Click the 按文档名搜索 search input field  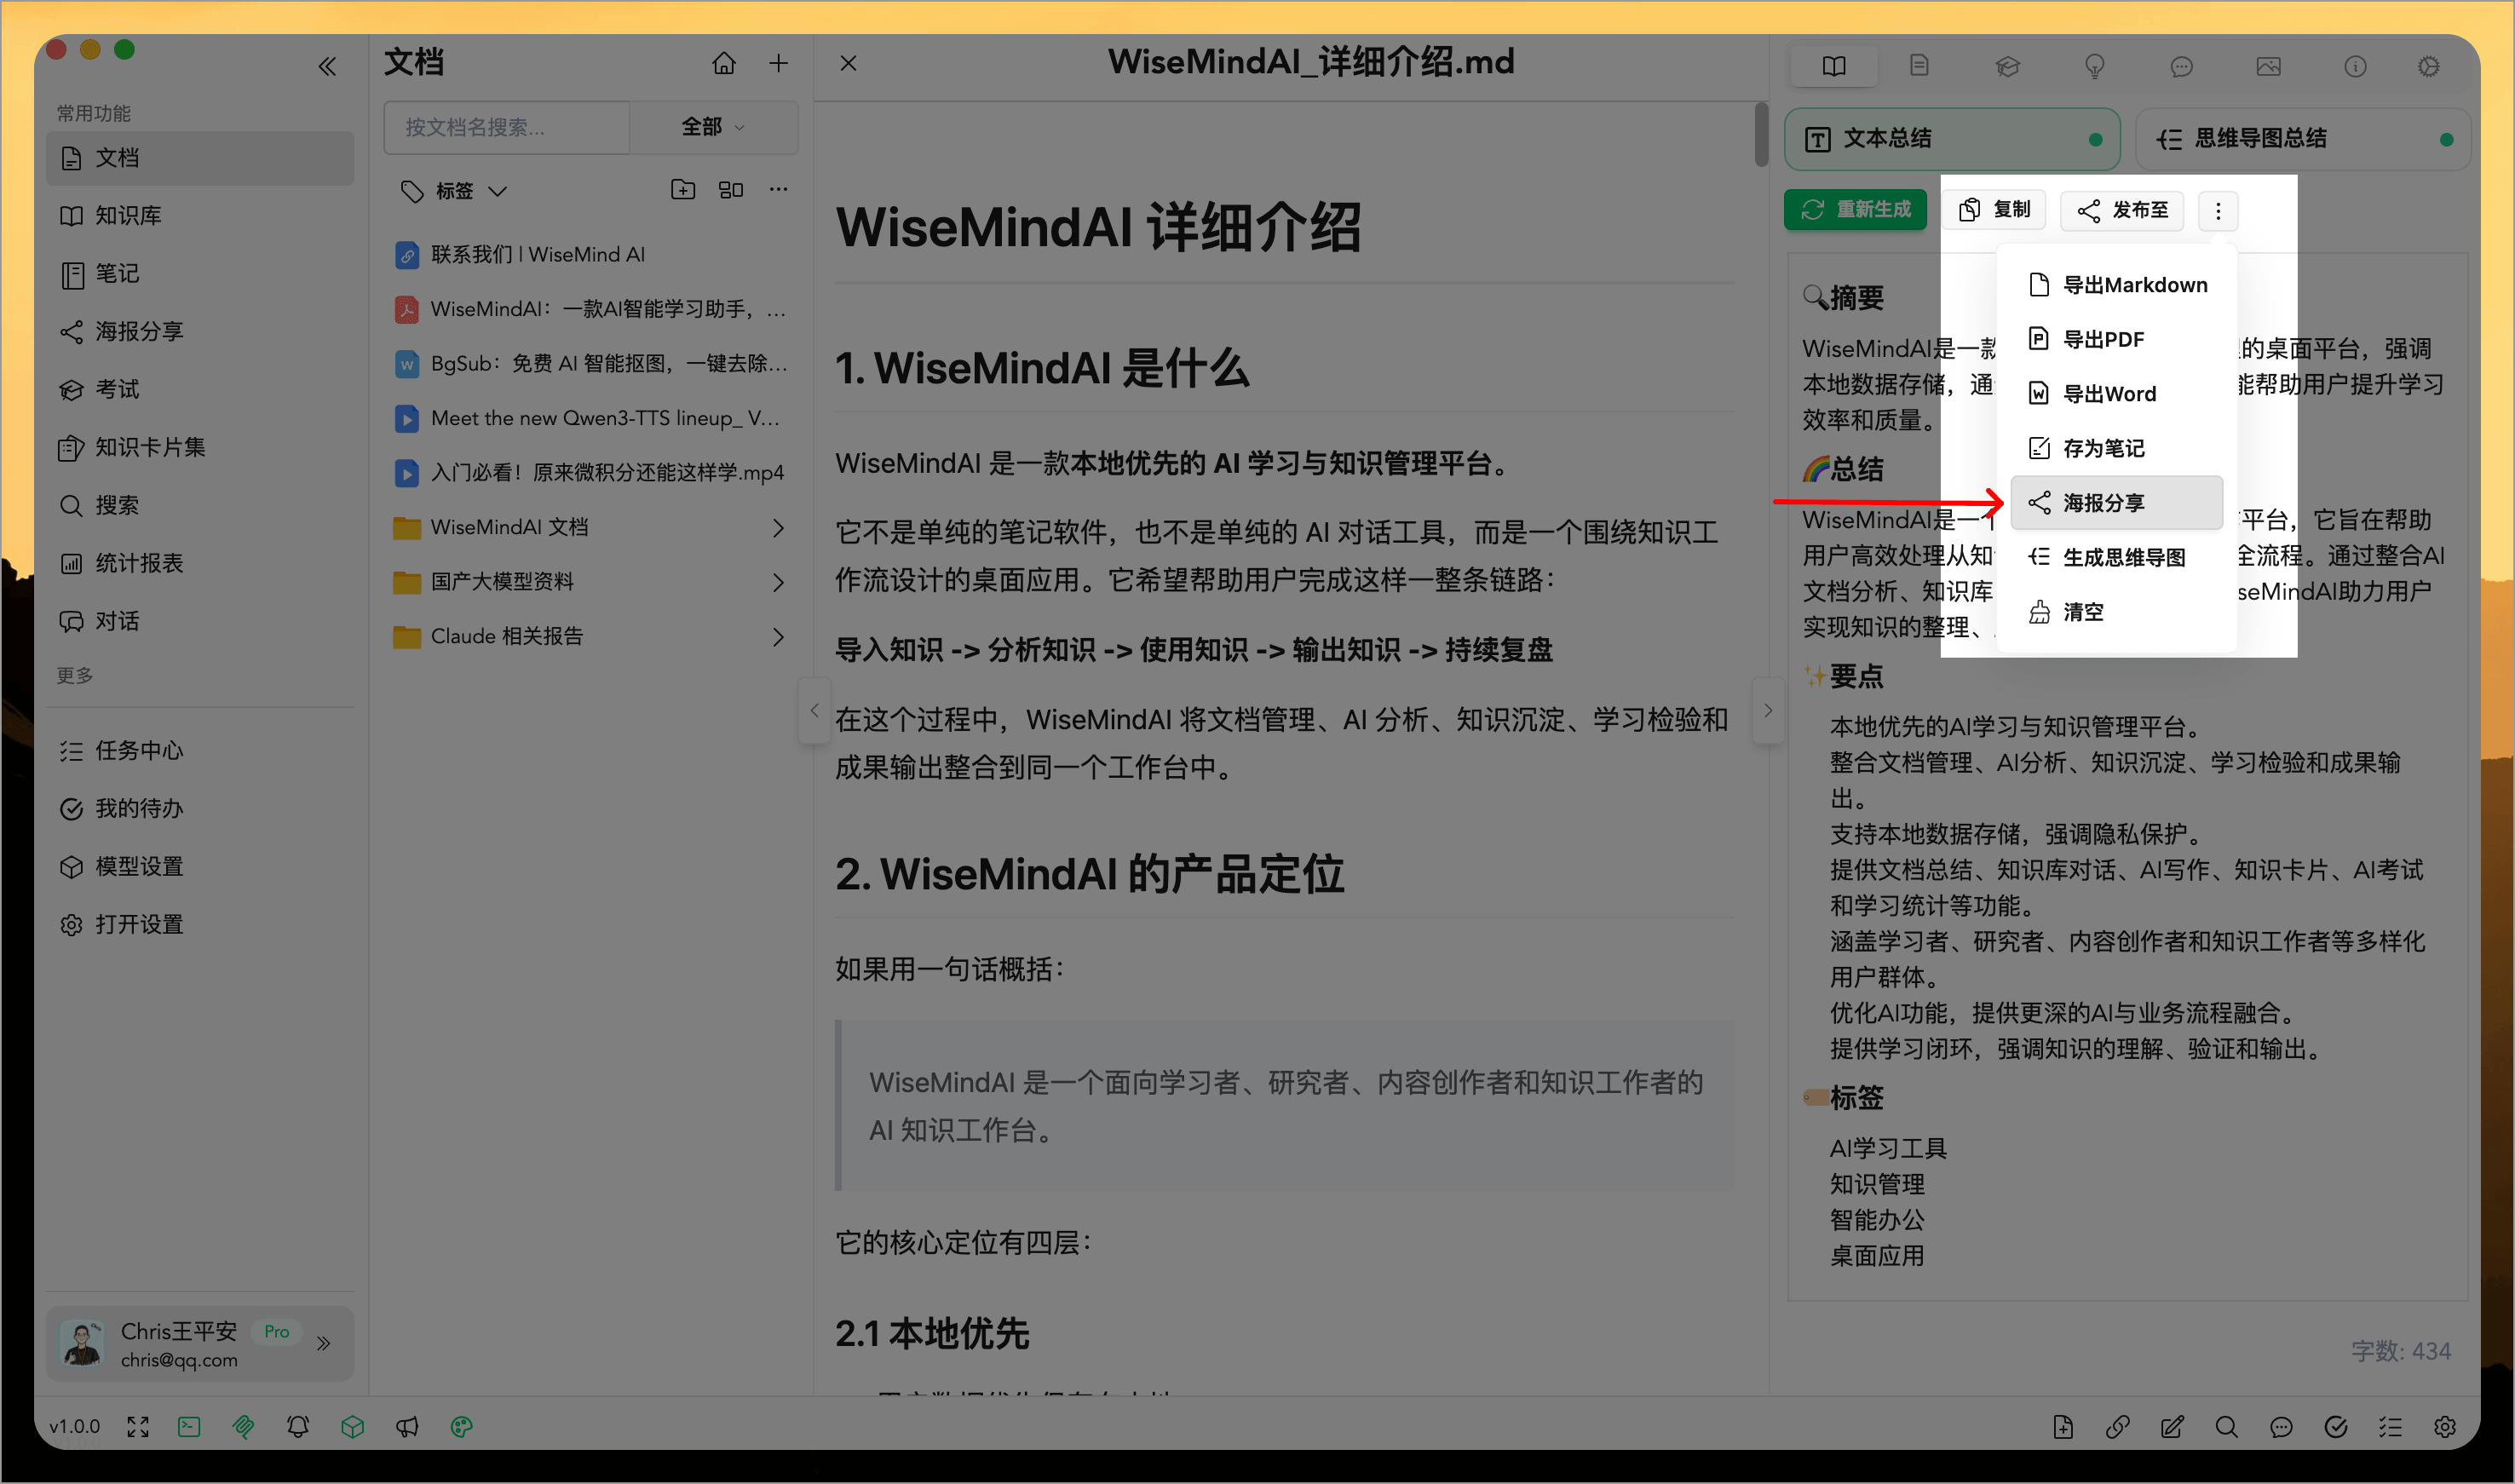(506, 127)
